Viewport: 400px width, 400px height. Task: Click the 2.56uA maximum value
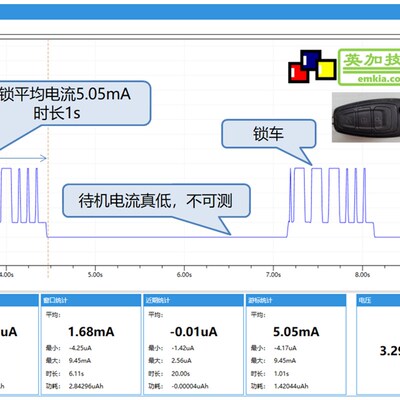click(x=181, y=361)
